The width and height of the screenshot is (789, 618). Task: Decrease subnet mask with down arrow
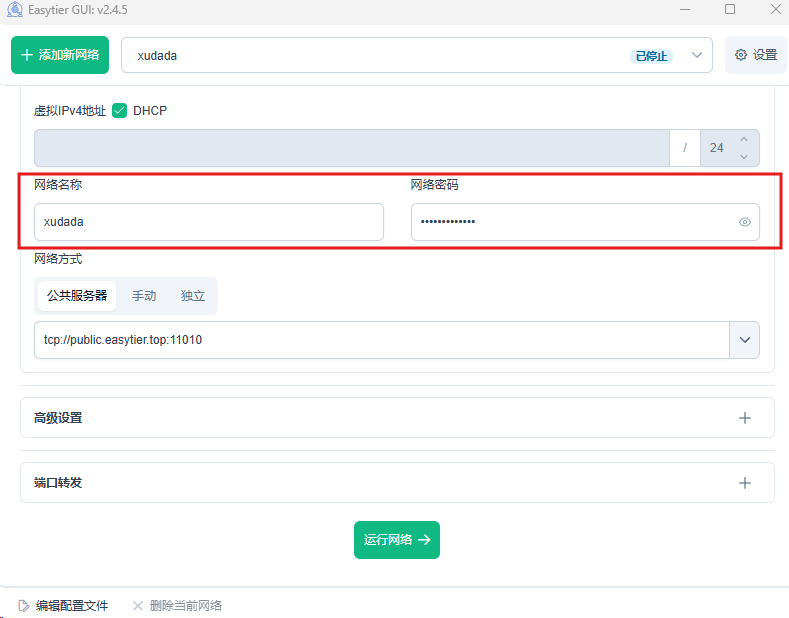tap(743, 156)
